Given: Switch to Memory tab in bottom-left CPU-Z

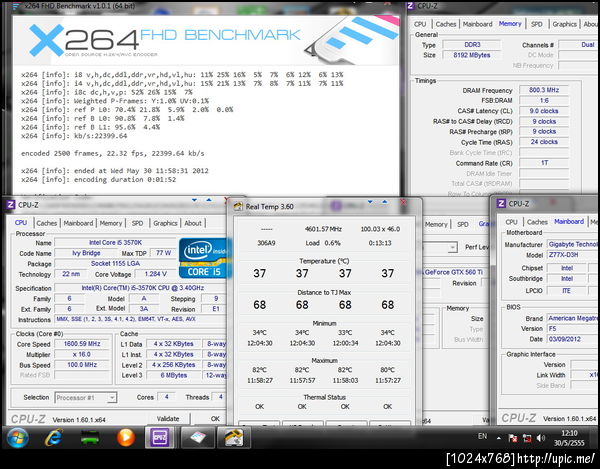Looking at the screenshot, I should tap(111, 223).
